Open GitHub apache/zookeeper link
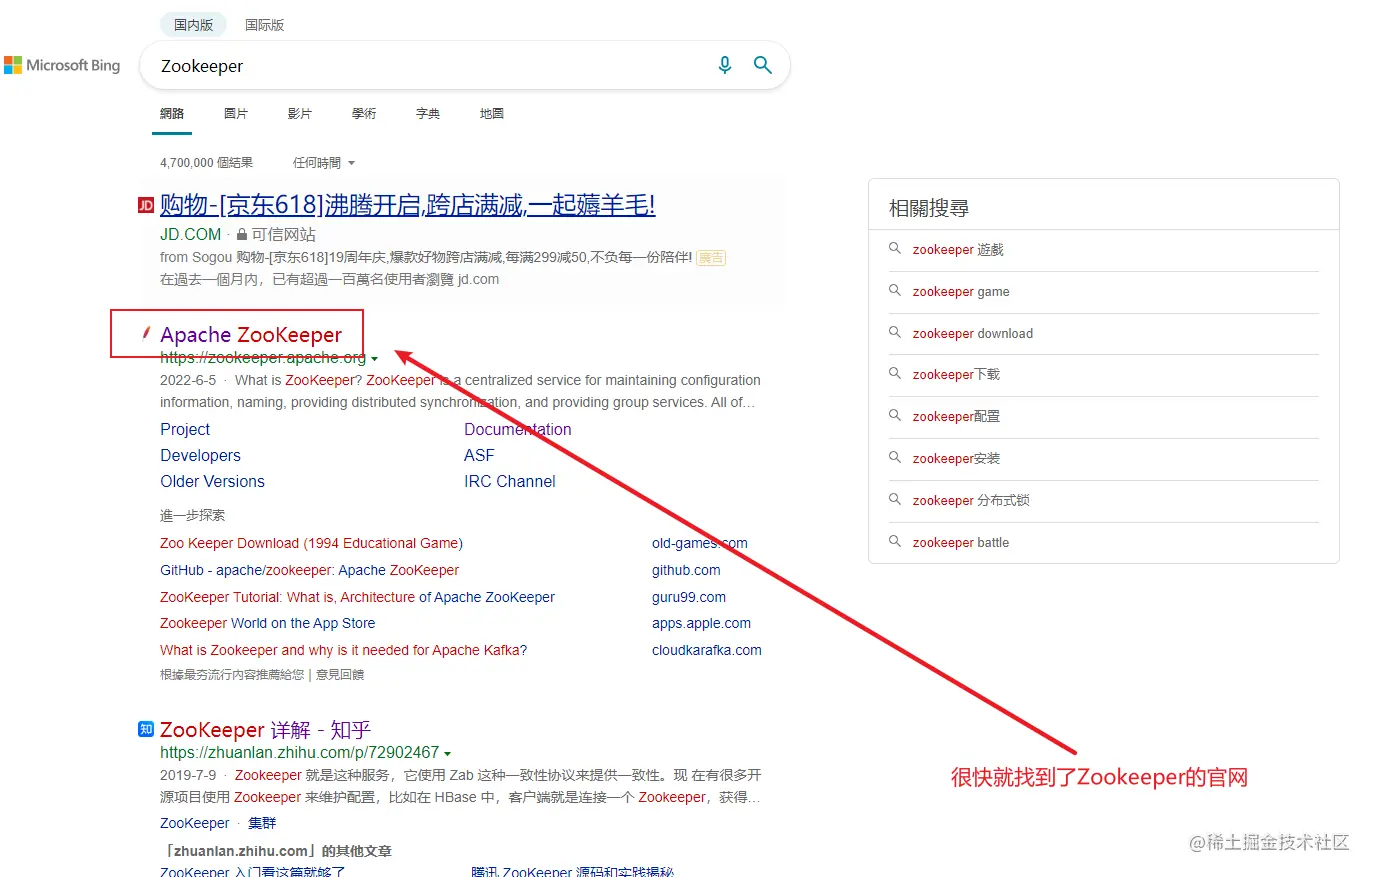Viewport: 1374px width, 877px height. click(x=309, y=570)
